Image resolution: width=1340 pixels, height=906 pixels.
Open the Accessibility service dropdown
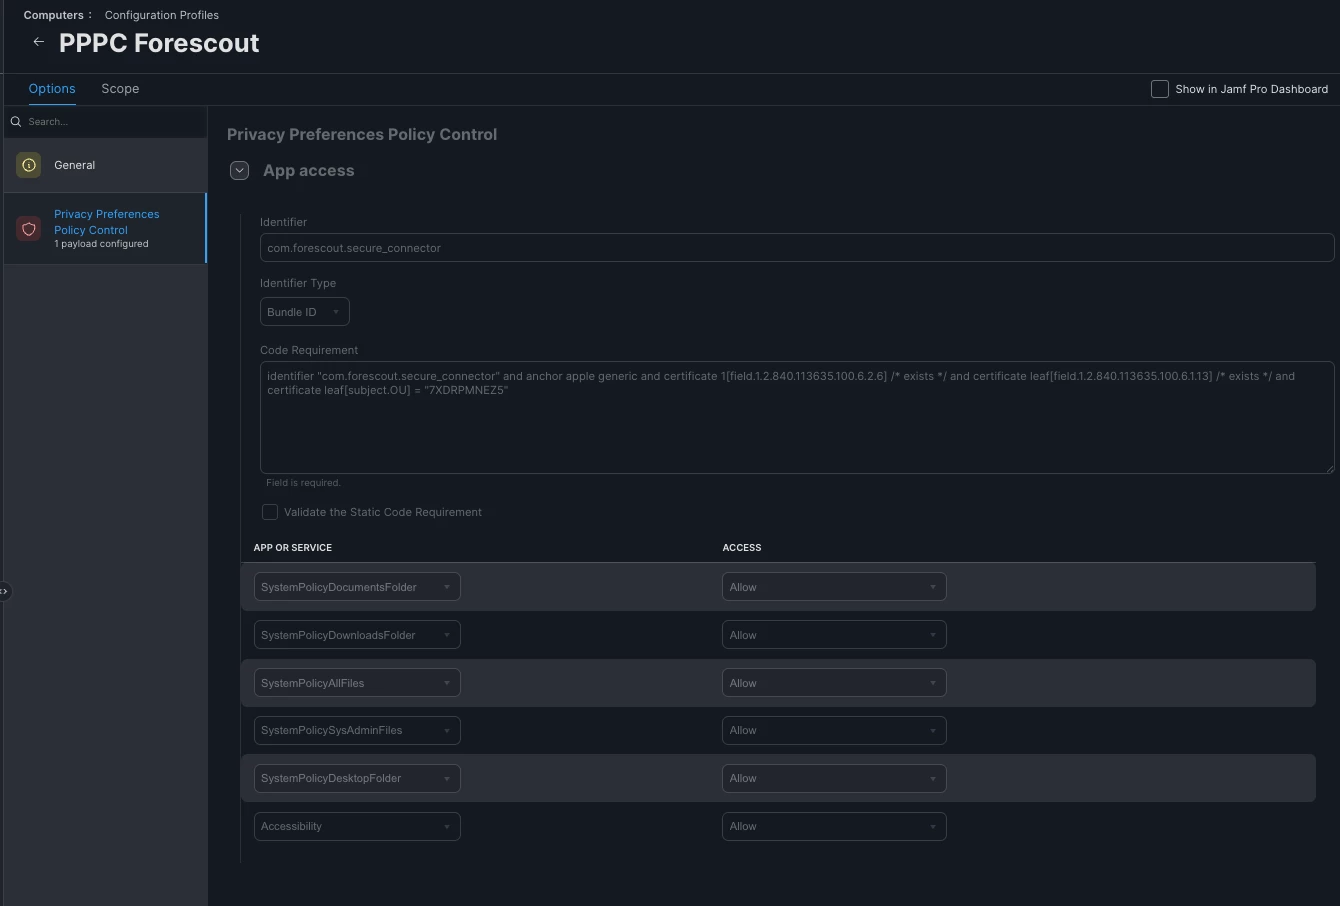pyautogui.click(x=357, y=826)
